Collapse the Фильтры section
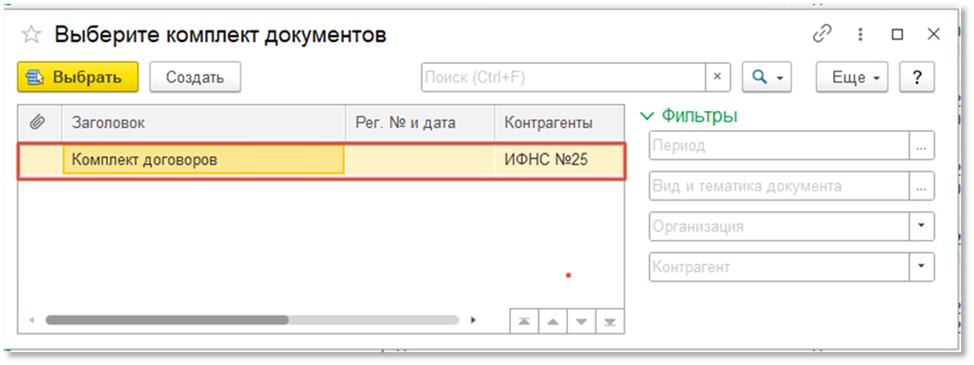974x365 pixels. pyautogui.click(x=690, y=115)
